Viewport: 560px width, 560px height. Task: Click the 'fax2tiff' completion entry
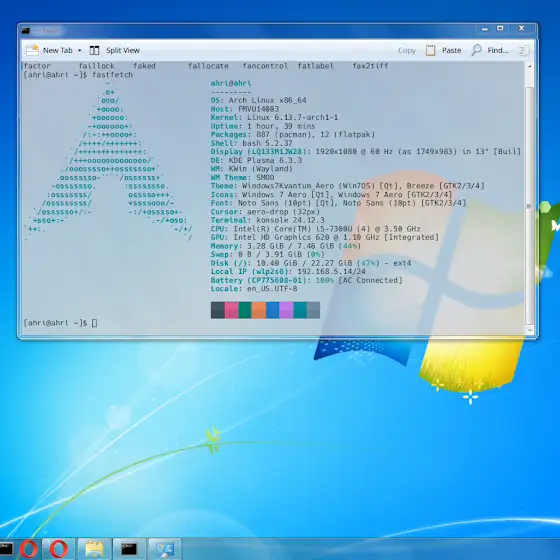370,66
